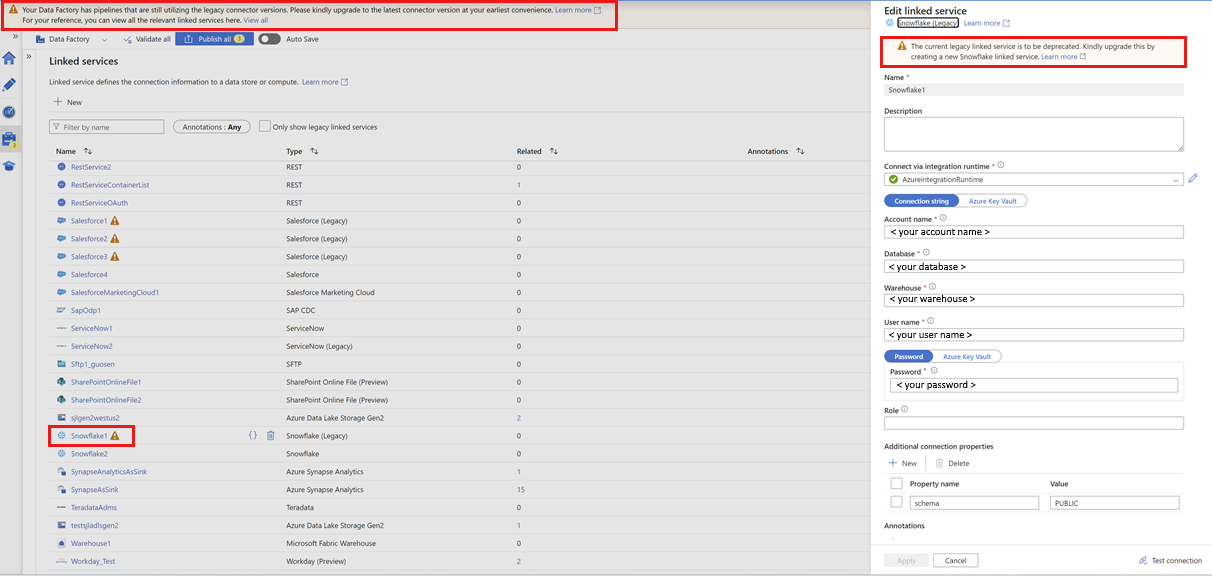Open the RestService2 linked service
The width and height of the screenshot is (1212, 576).
click(x=91, y=167)
